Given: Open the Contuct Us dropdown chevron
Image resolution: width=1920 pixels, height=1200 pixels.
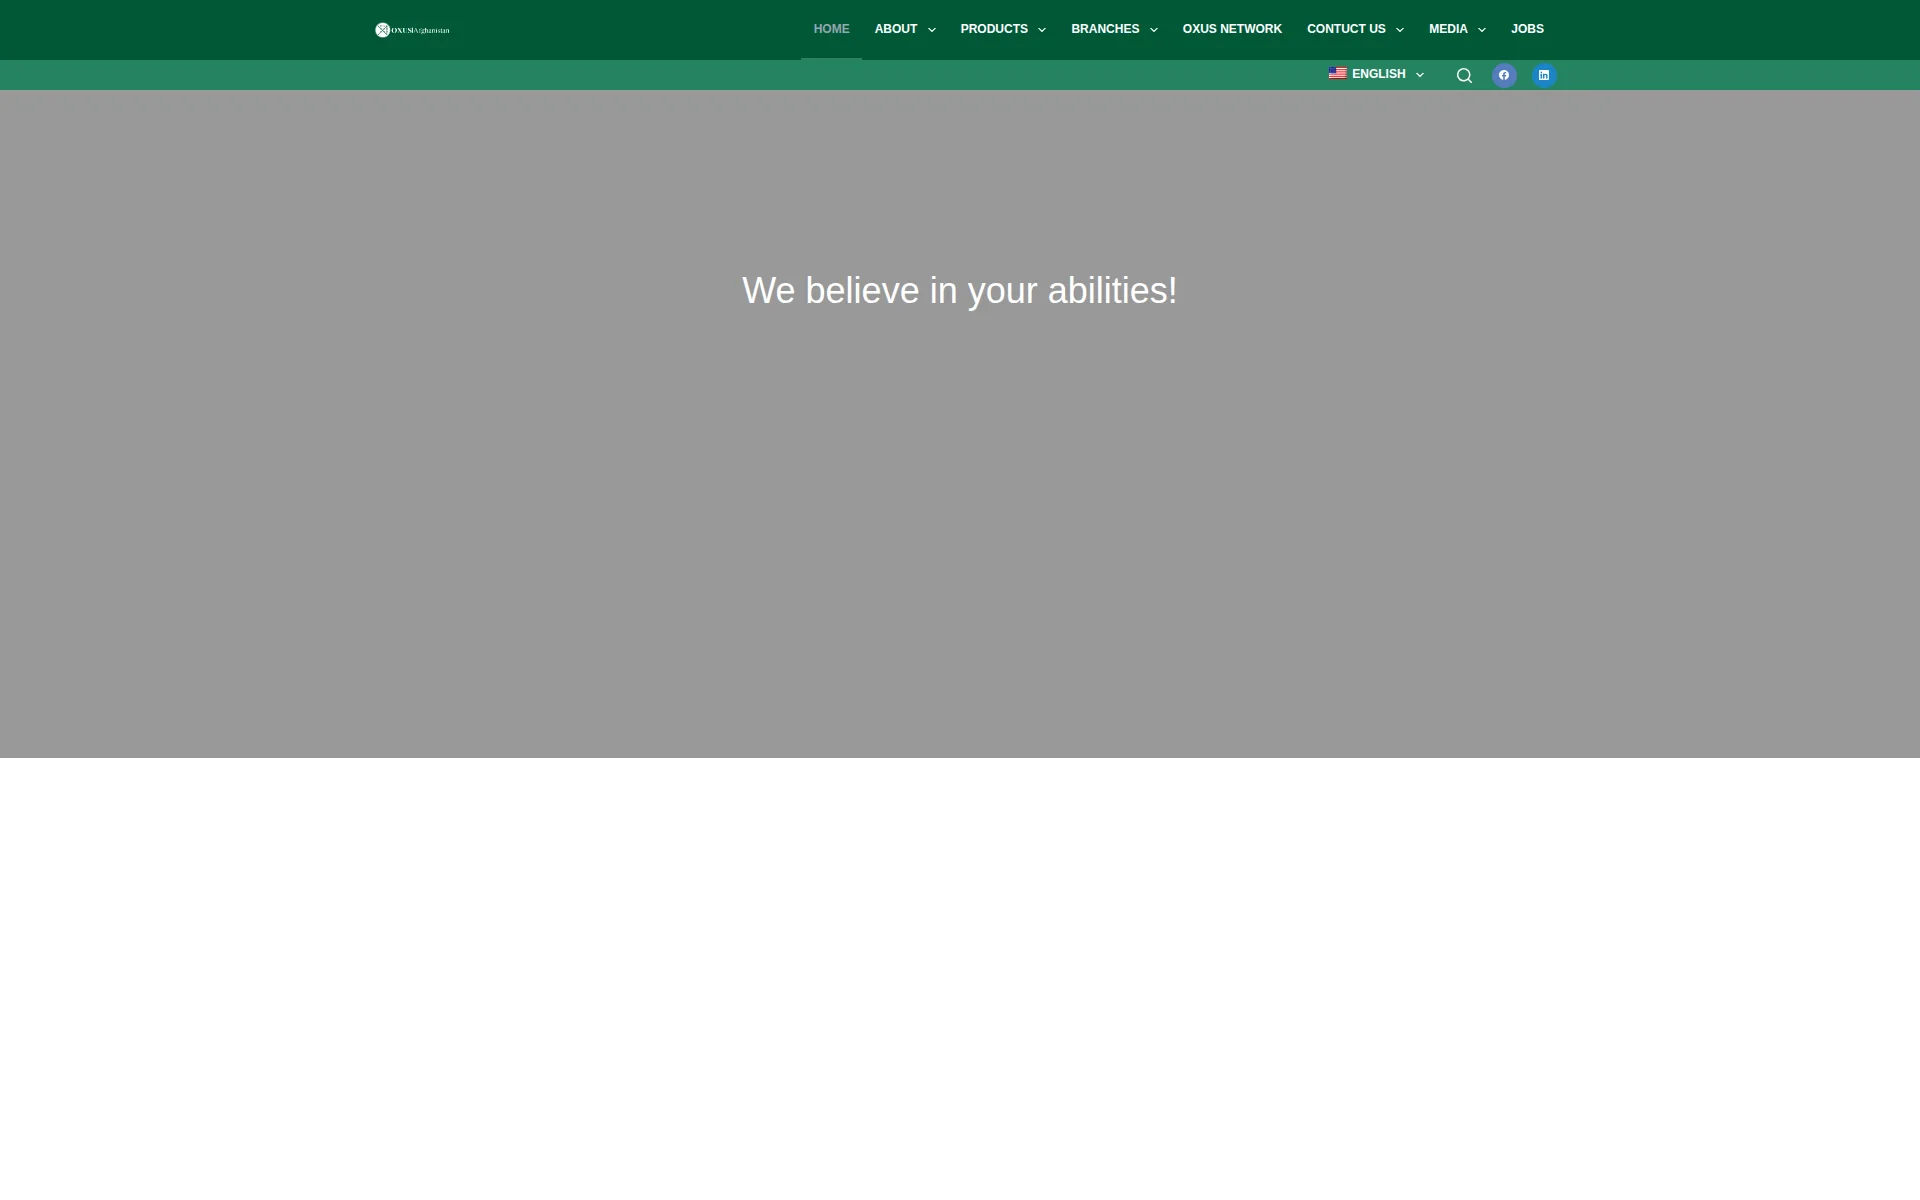Looking at the screenshot, I should (x=1400, y=30).
